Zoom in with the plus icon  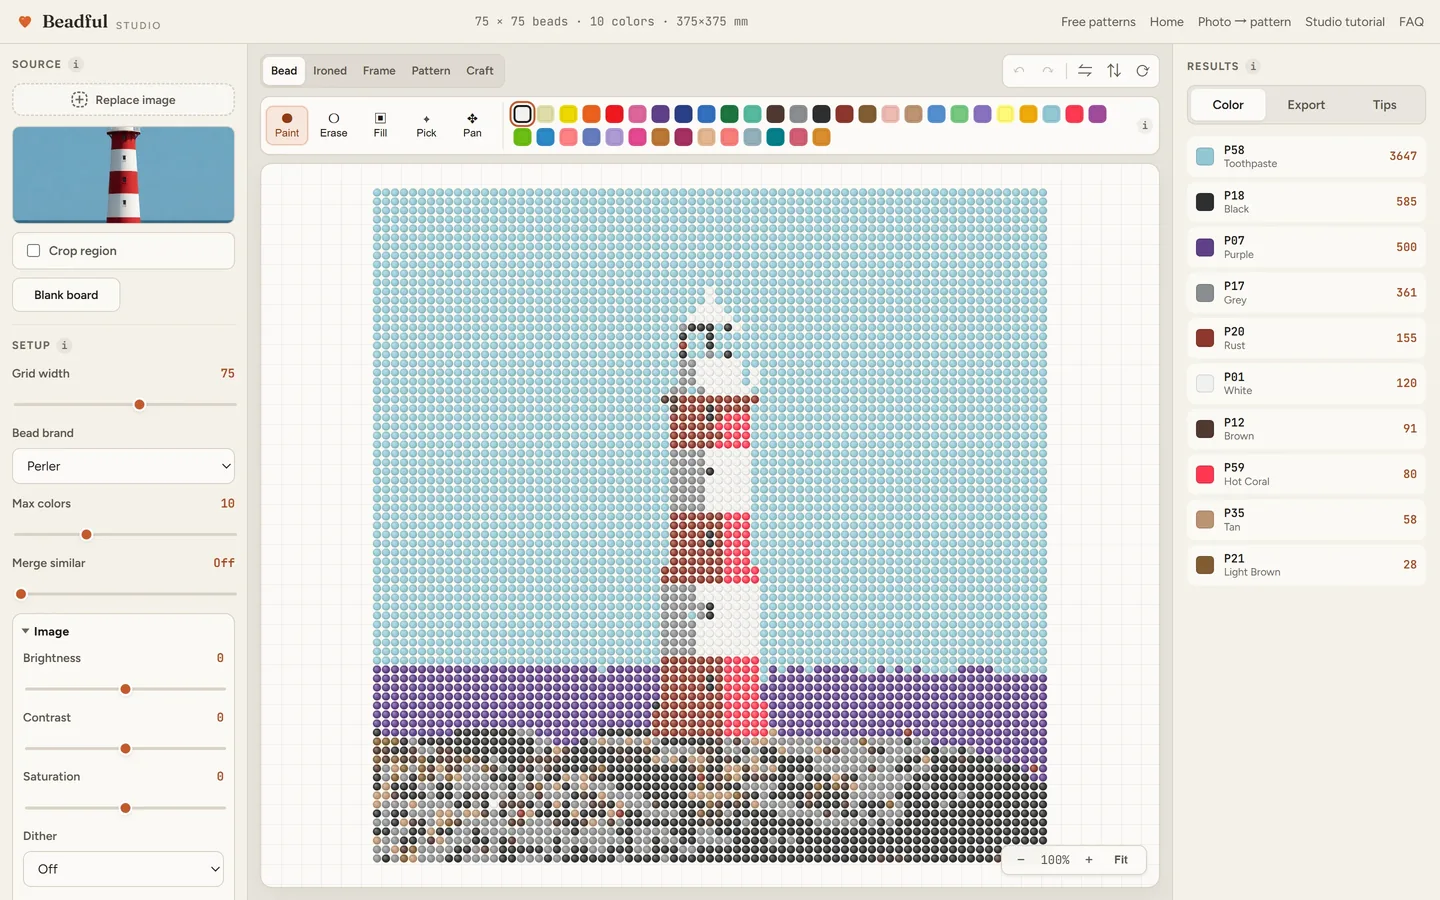point(1089,860)
